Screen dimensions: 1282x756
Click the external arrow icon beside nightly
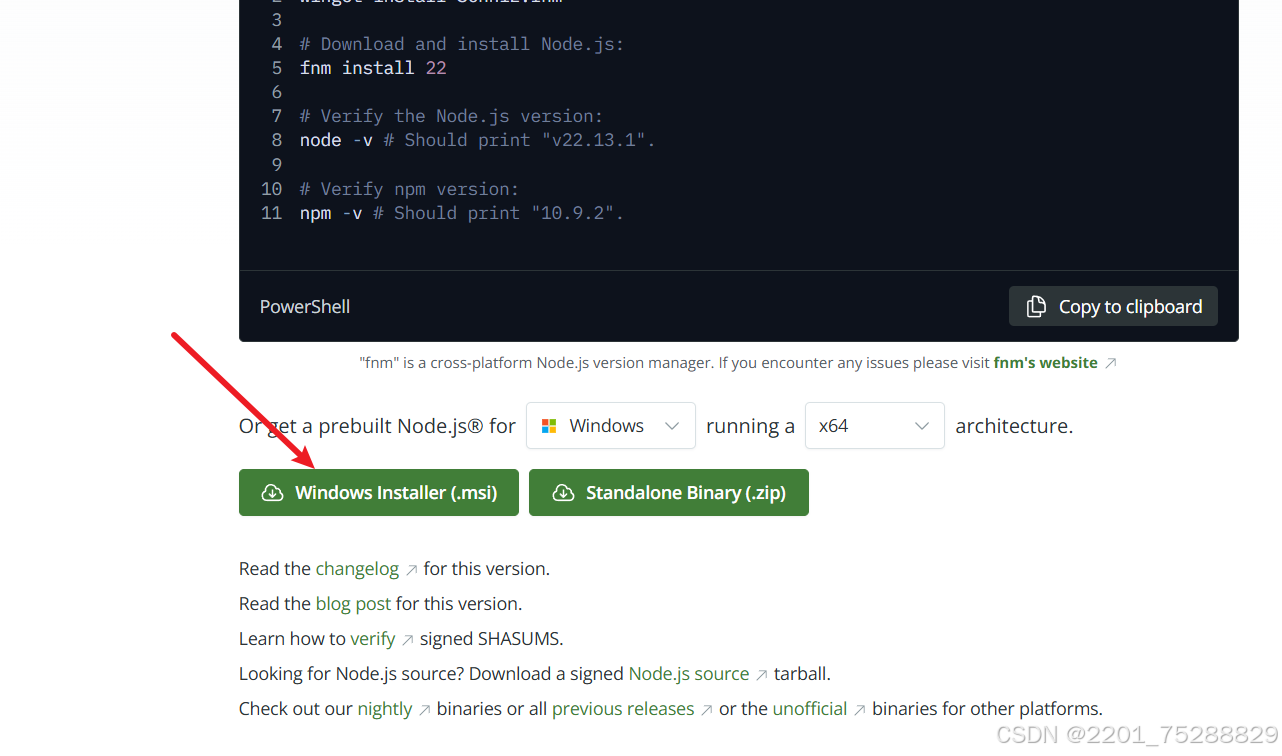(425, 710)
